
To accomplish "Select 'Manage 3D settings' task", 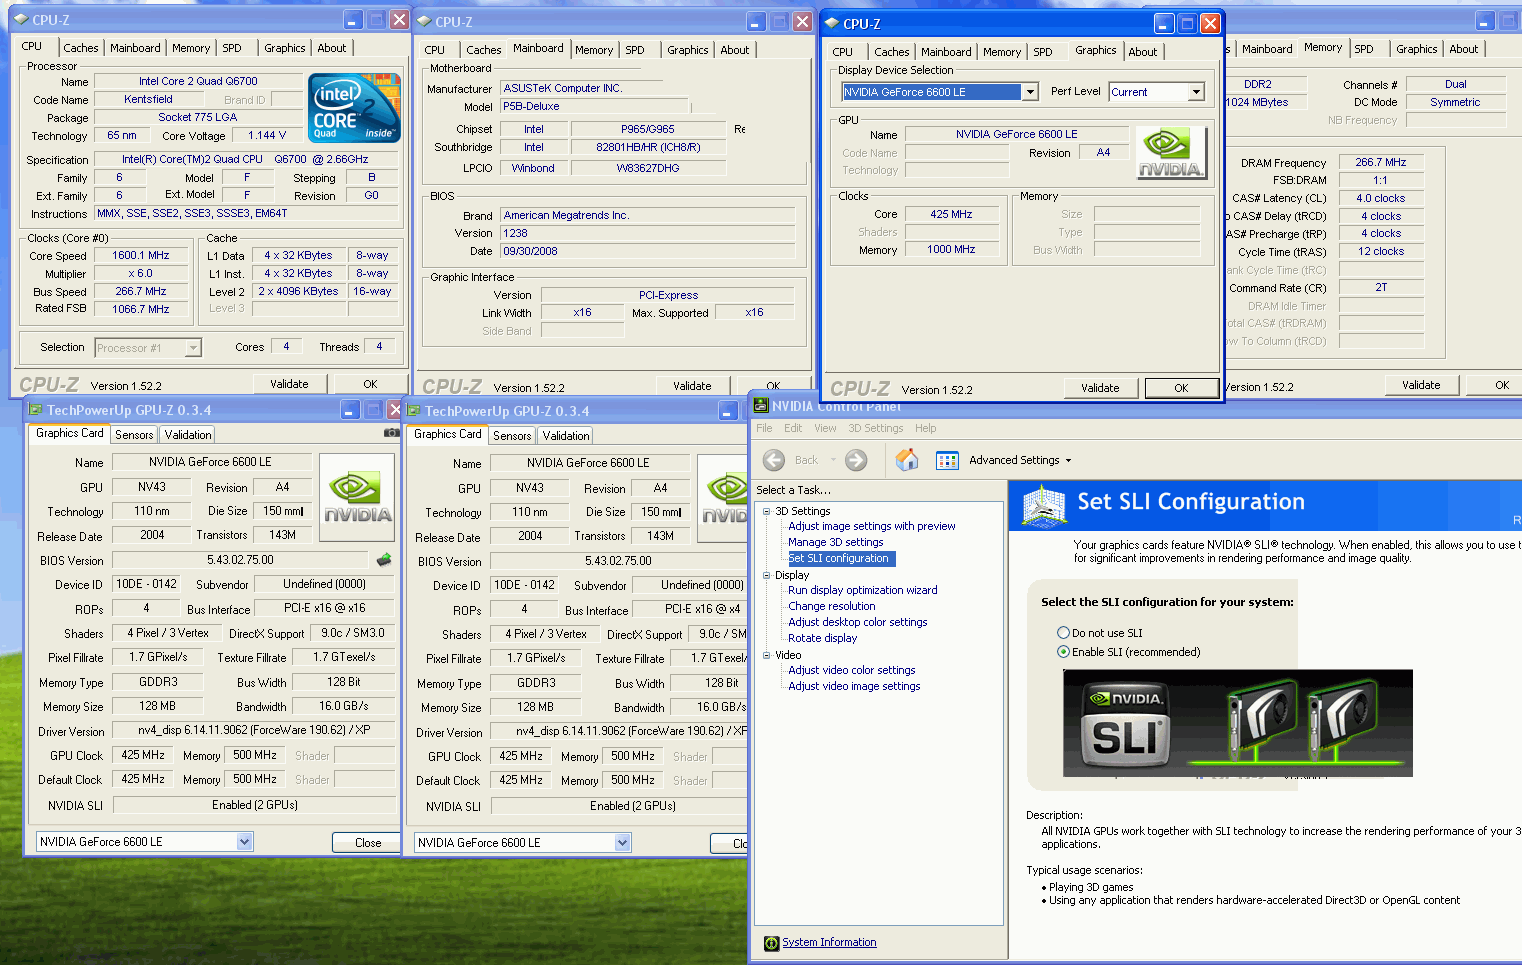I will pyautogui.click(x=836, y=542).
